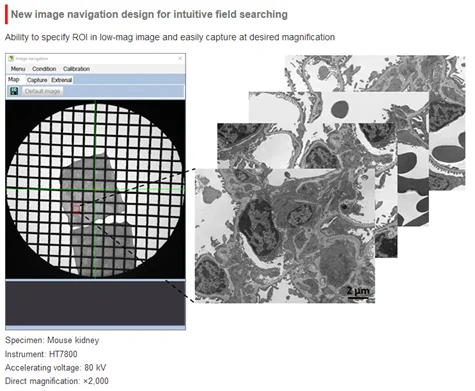Click the green save icon
The image size is (475, 391).
point(14,91)
